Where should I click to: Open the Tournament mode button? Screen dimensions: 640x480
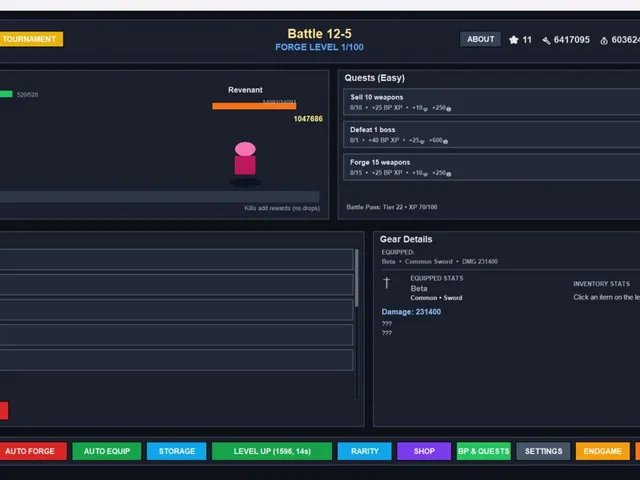click(31, 39)
